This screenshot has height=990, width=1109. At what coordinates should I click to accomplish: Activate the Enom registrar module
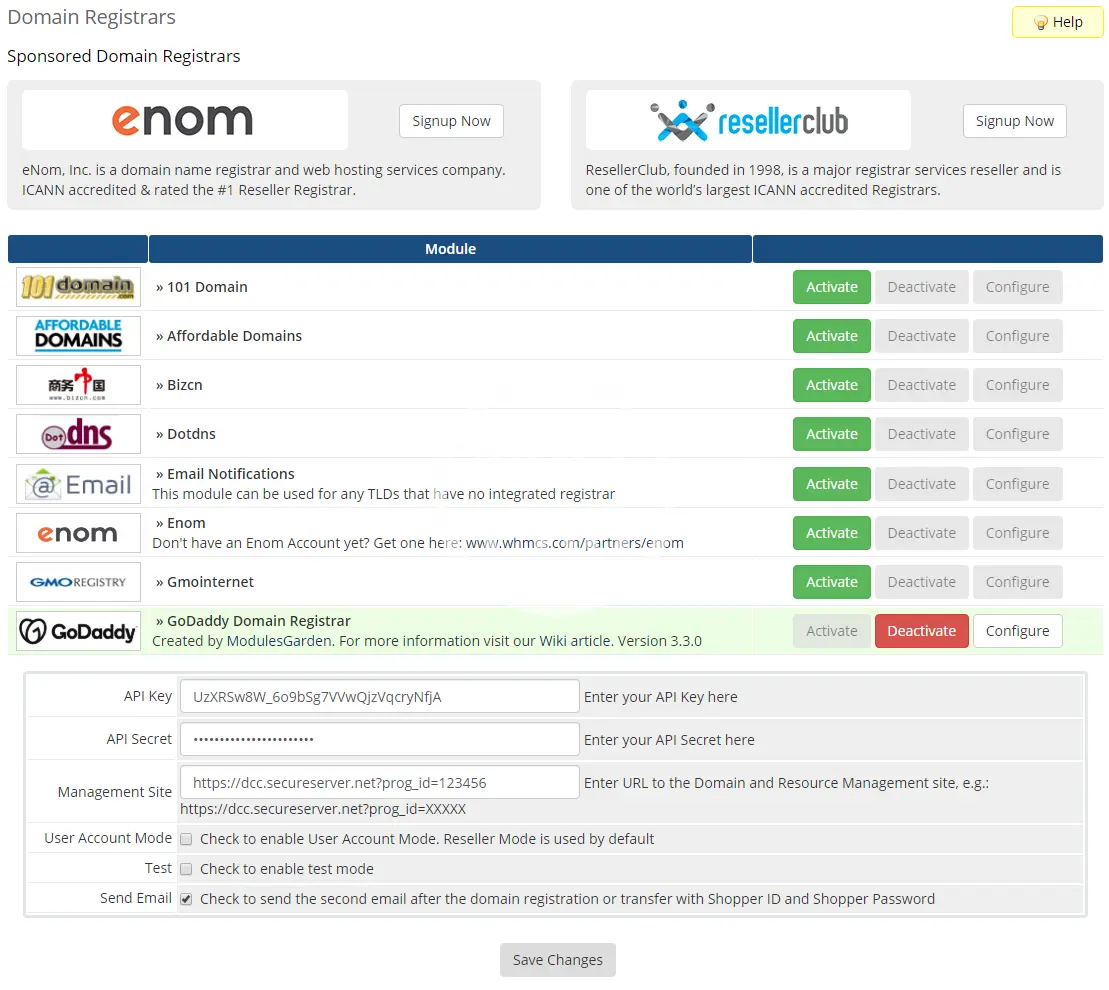click(x=832, y=533)
